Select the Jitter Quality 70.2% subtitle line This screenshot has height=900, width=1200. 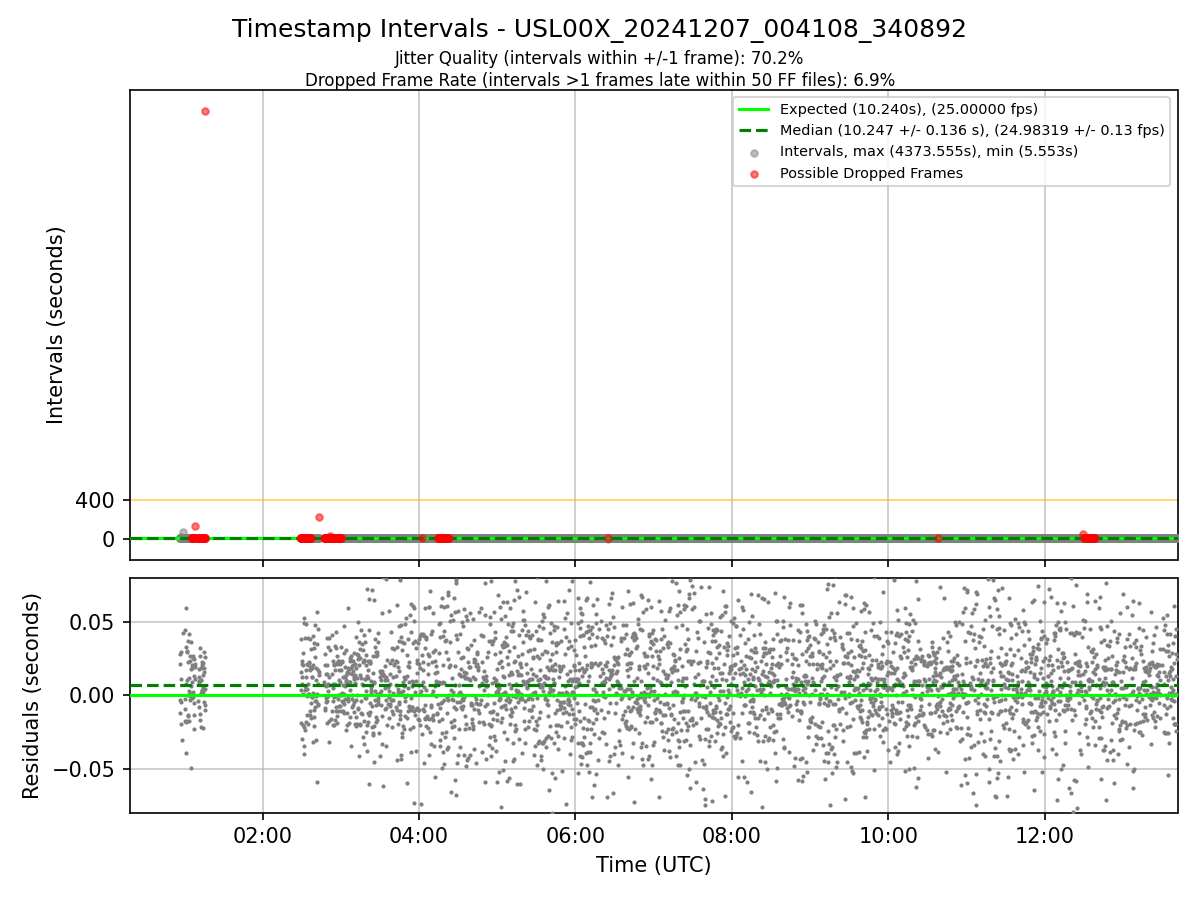click(x=599, y=58)
